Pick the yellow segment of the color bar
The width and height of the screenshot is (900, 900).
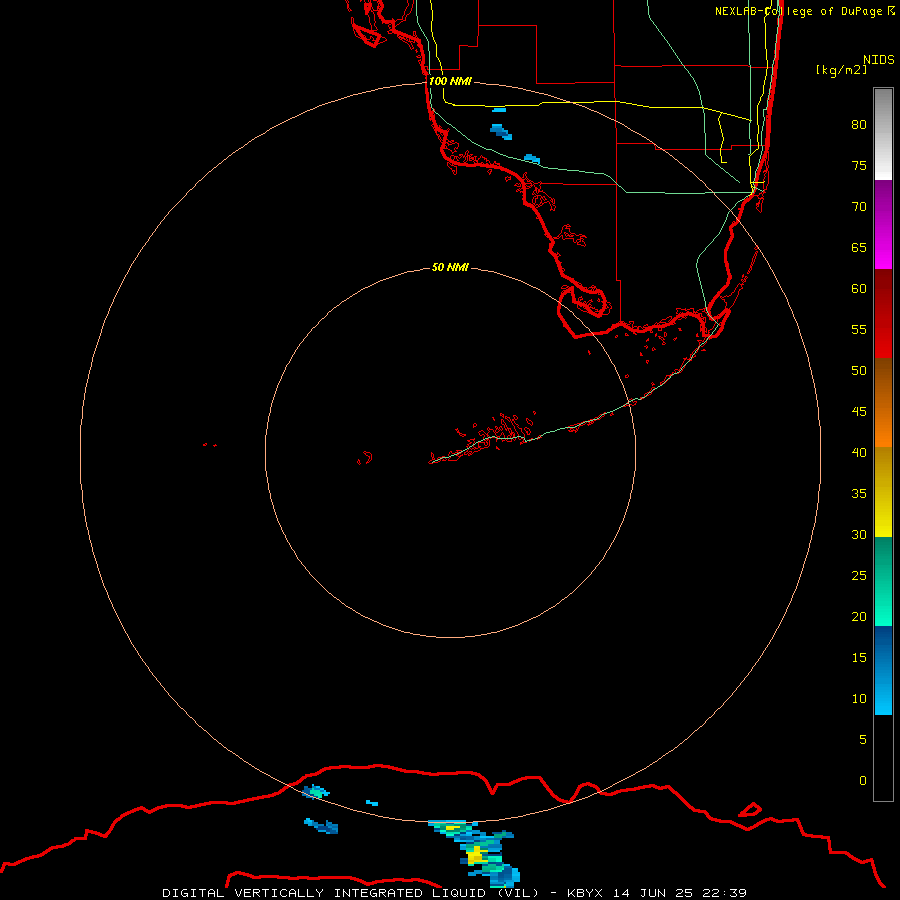[883, 492]
